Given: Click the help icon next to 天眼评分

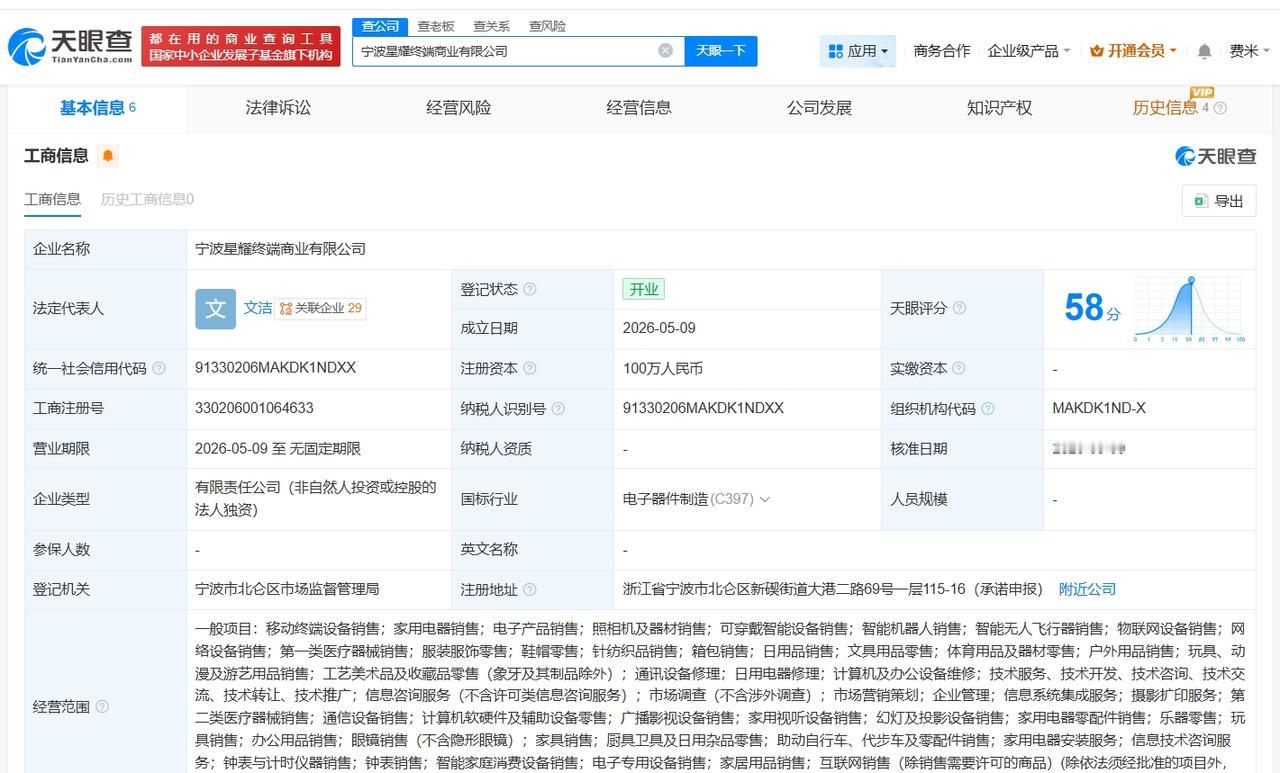Looking at the screenshot, I should pos(959,308).
